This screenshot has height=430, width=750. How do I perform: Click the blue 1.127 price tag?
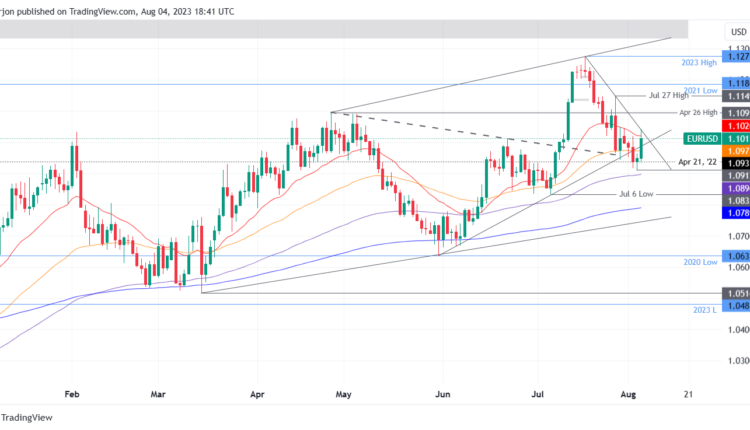click(x=737, y=58)
